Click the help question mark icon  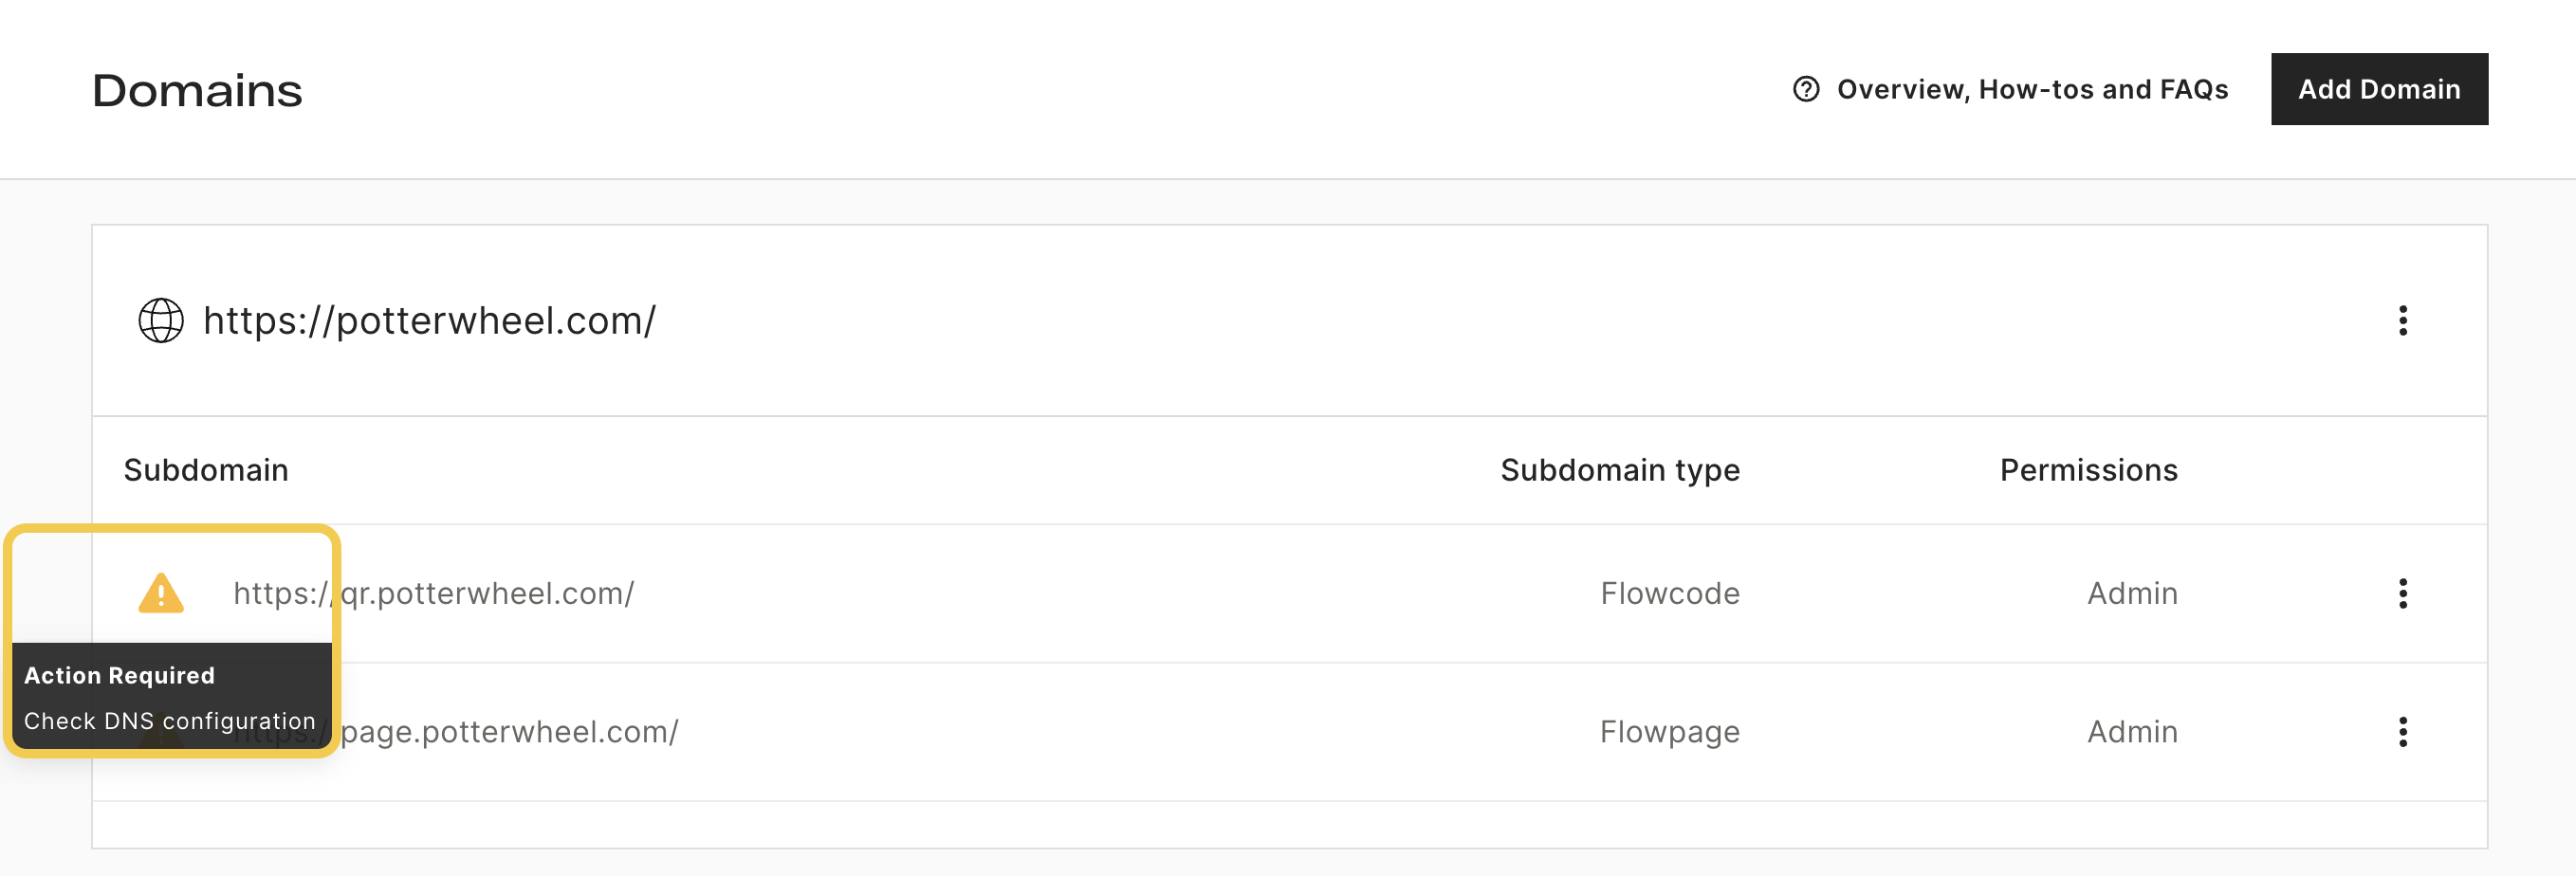click(1805, 90)
